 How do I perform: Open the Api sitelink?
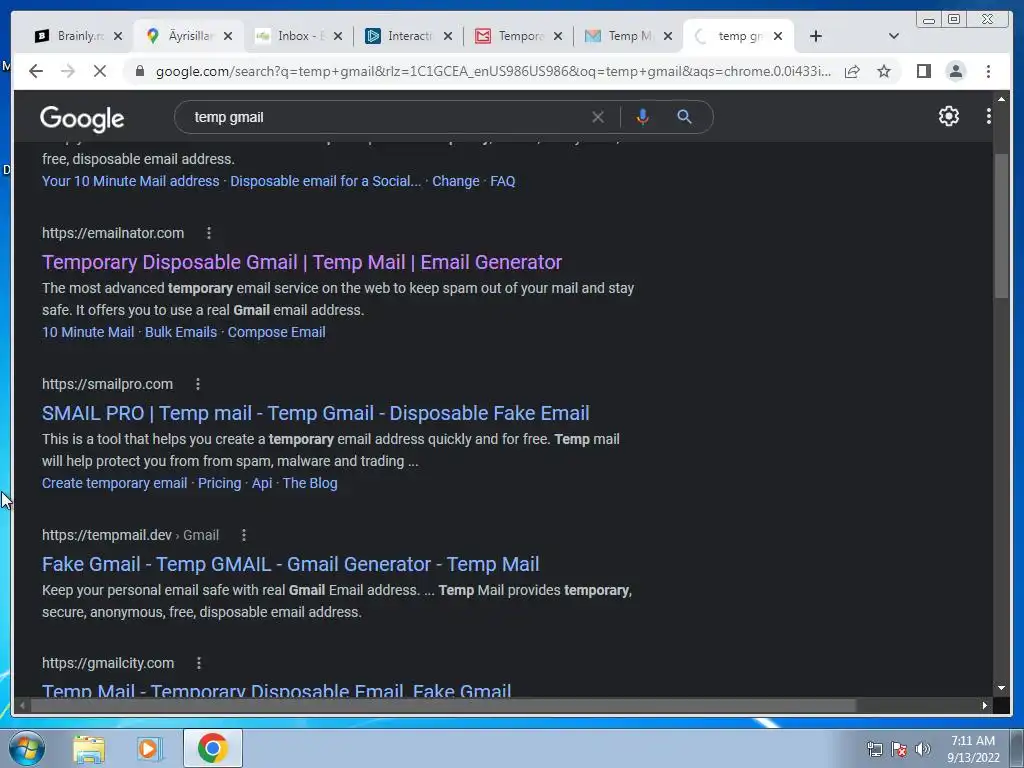262,483
